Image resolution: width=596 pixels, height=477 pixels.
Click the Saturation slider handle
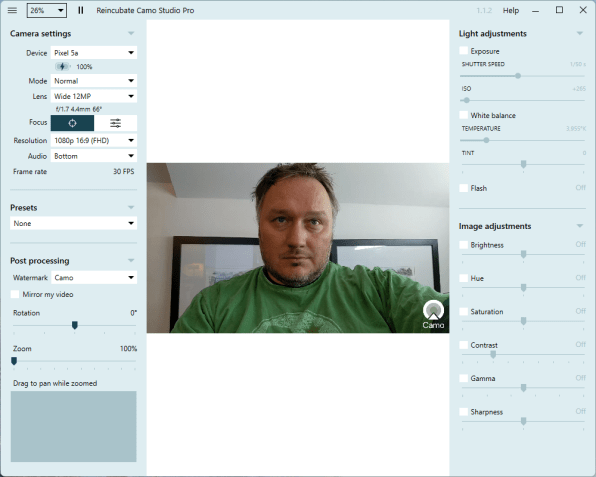pos(523,321)
